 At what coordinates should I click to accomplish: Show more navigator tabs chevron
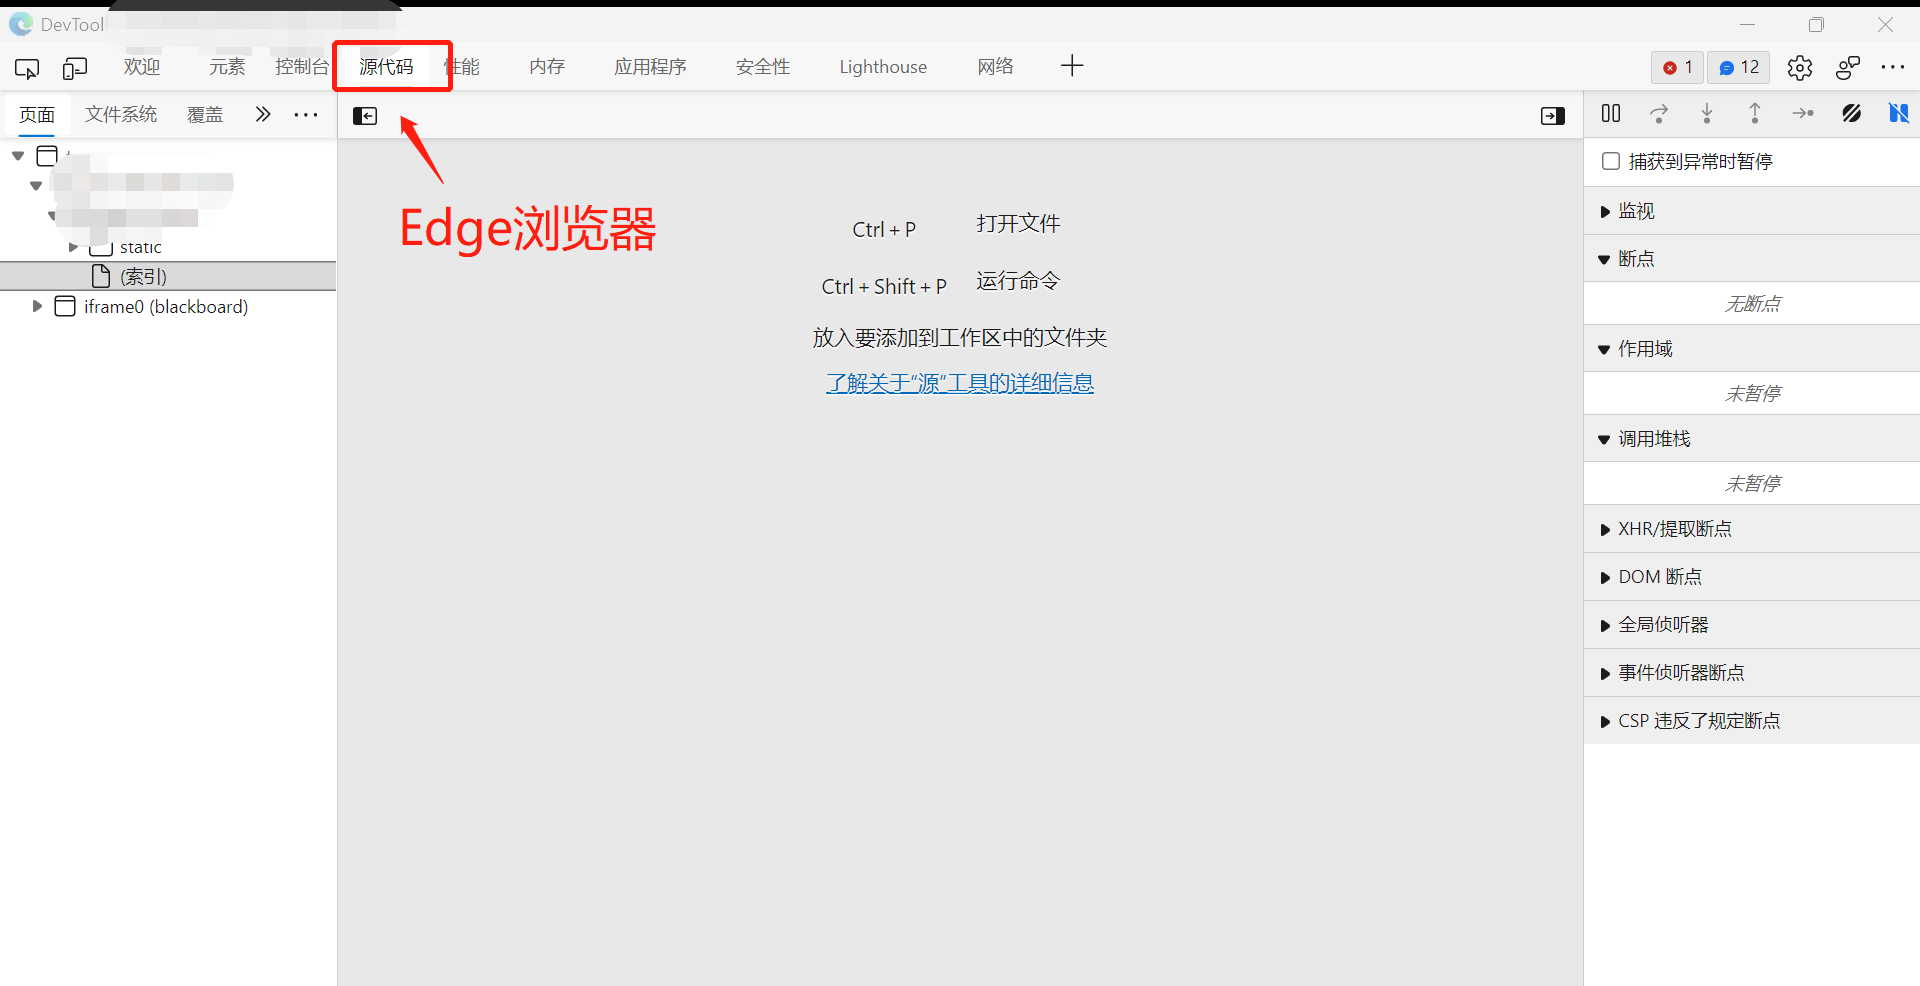tap(262, 115)
